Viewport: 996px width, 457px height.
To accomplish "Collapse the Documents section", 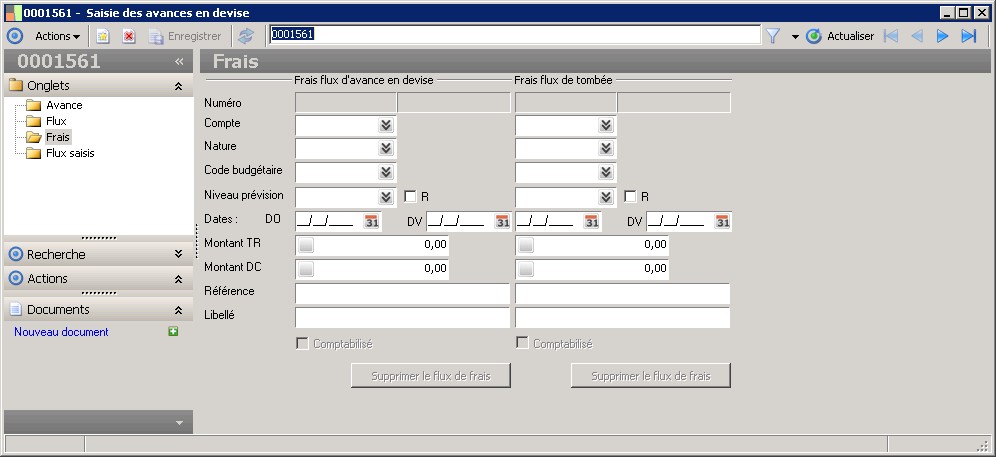I will coord(178,310).
